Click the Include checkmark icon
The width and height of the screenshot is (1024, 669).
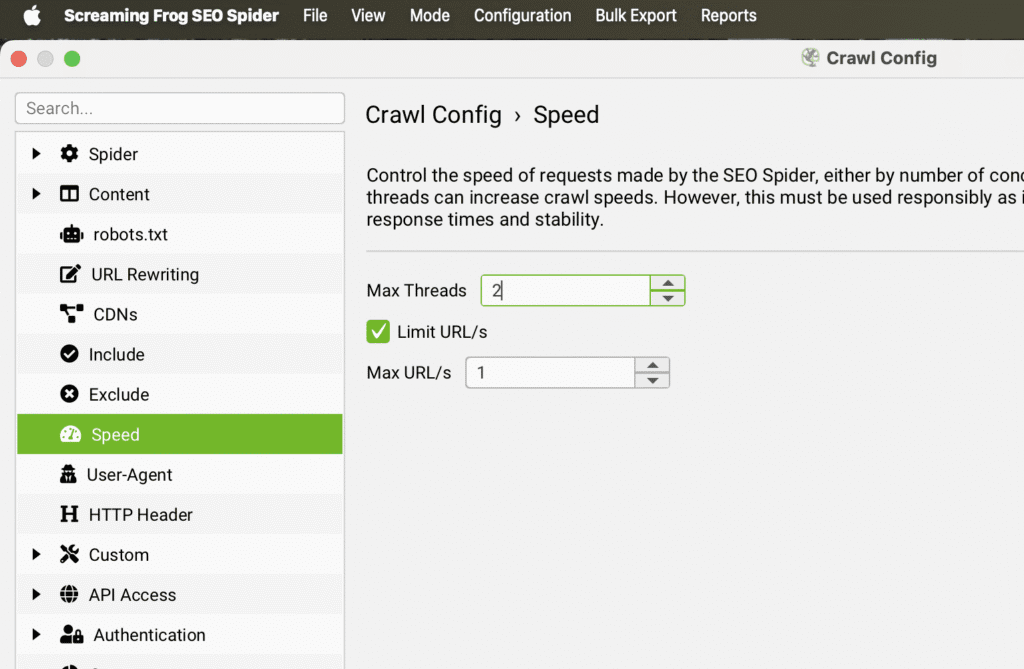click(x=69, y=354)
